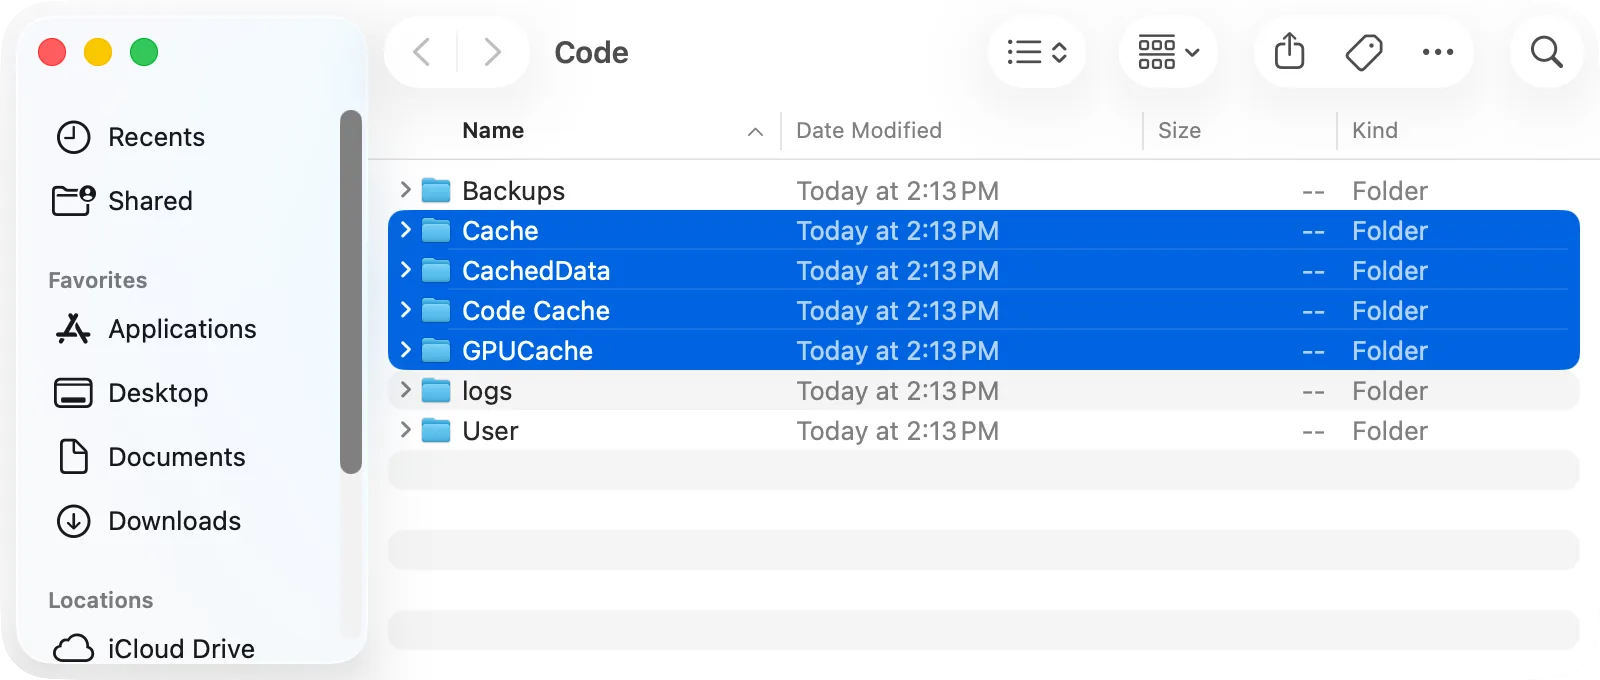Sort by the Size column header
This screenshot has height=680, width=1600.
pos(1179,131)
